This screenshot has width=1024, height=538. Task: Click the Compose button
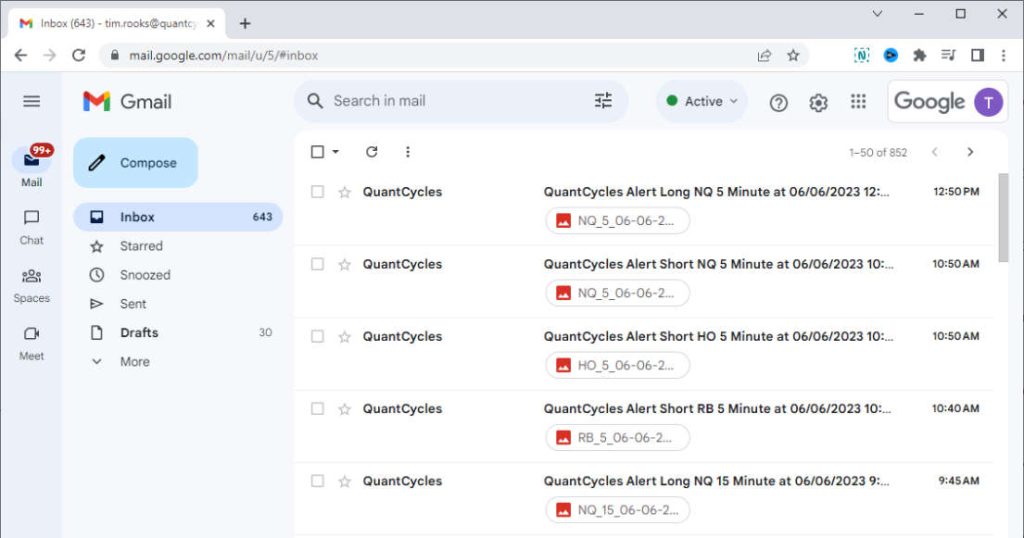pos(136,163)
